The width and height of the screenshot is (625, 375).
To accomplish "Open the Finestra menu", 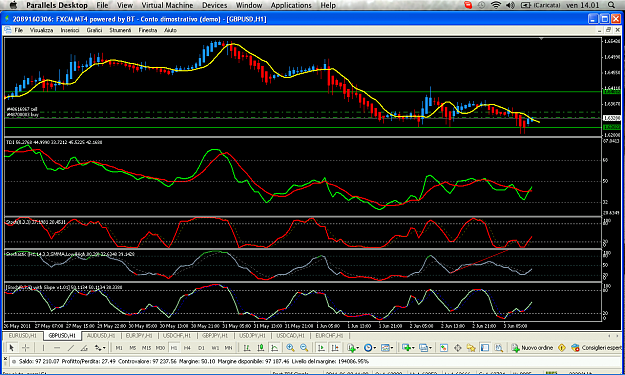I will [148, 30].
